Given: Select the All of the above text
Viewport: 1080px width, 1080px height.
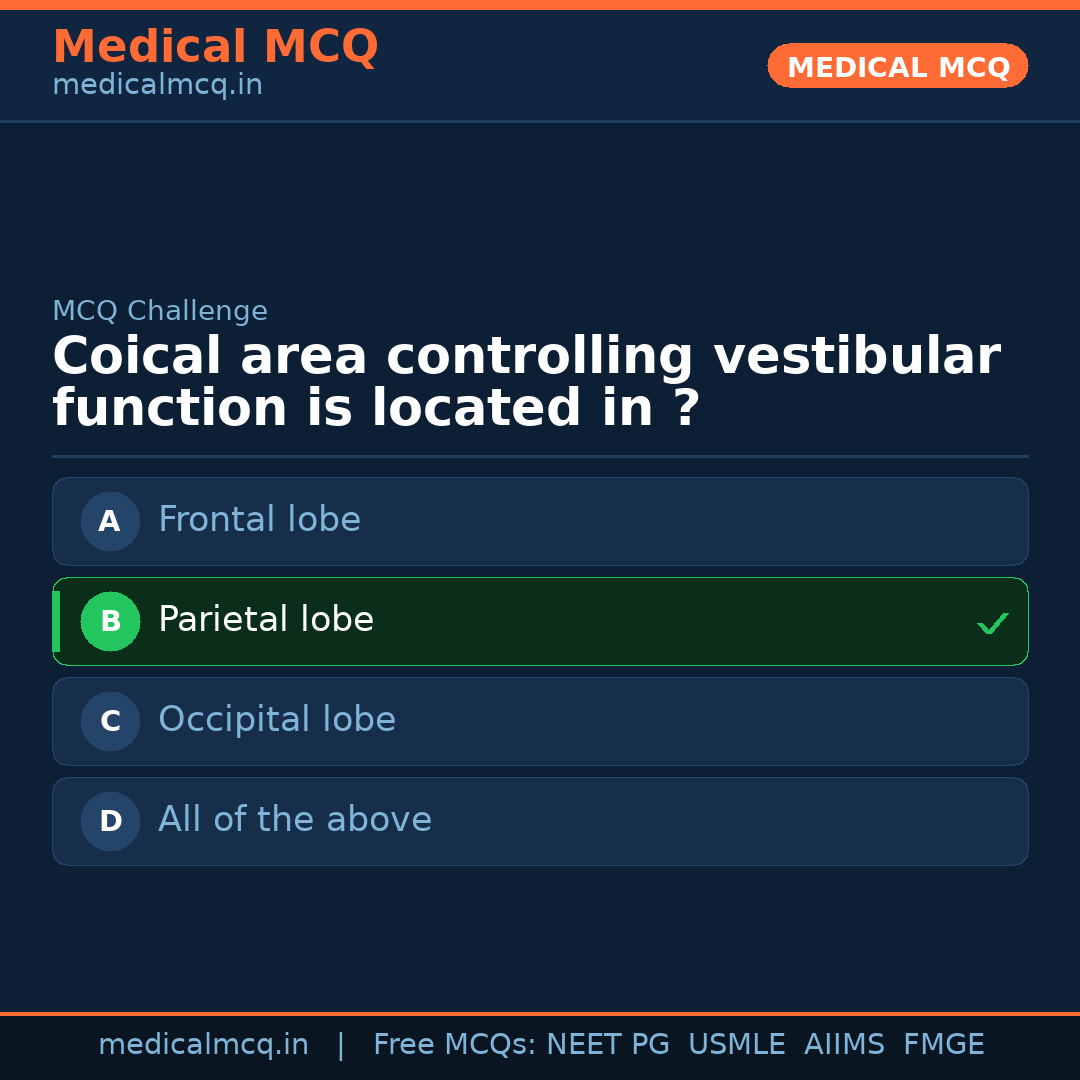Looking at the screenshot, I should (x=295, y=820).
